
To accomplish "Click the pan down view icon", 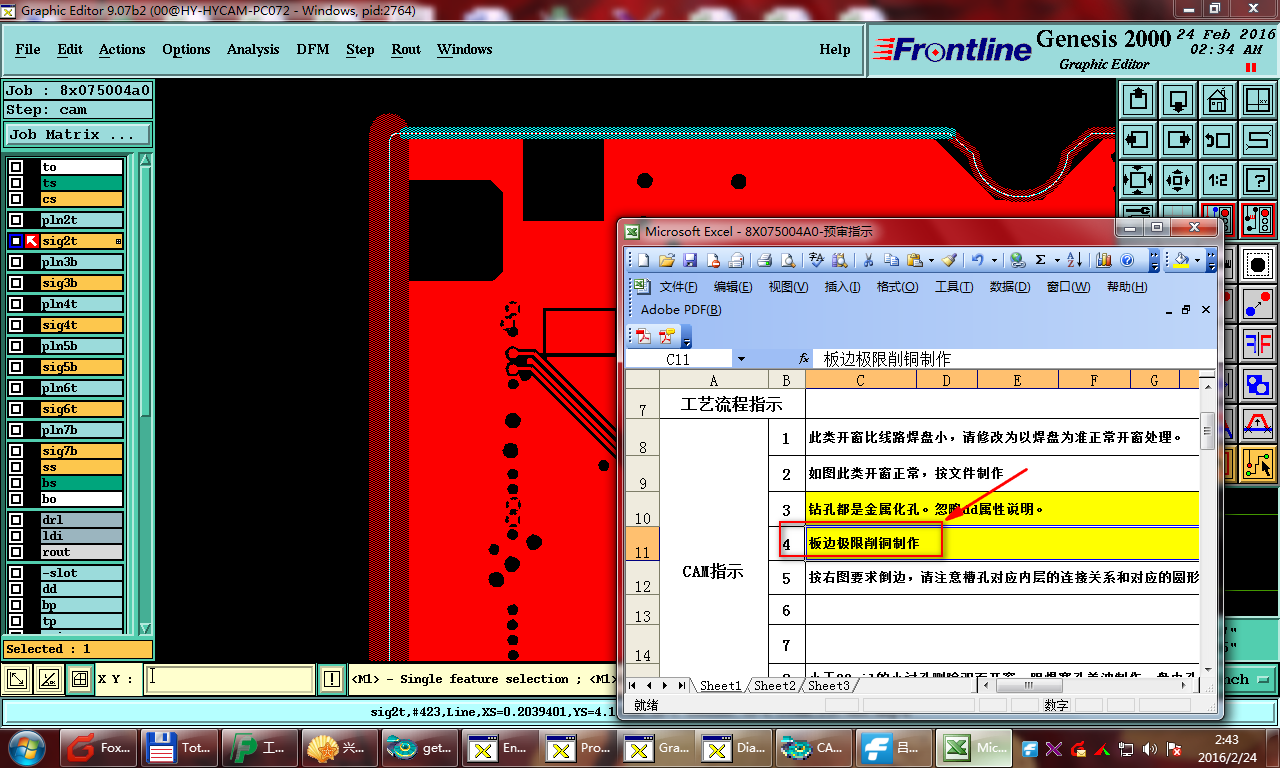I will (1178, 100).
